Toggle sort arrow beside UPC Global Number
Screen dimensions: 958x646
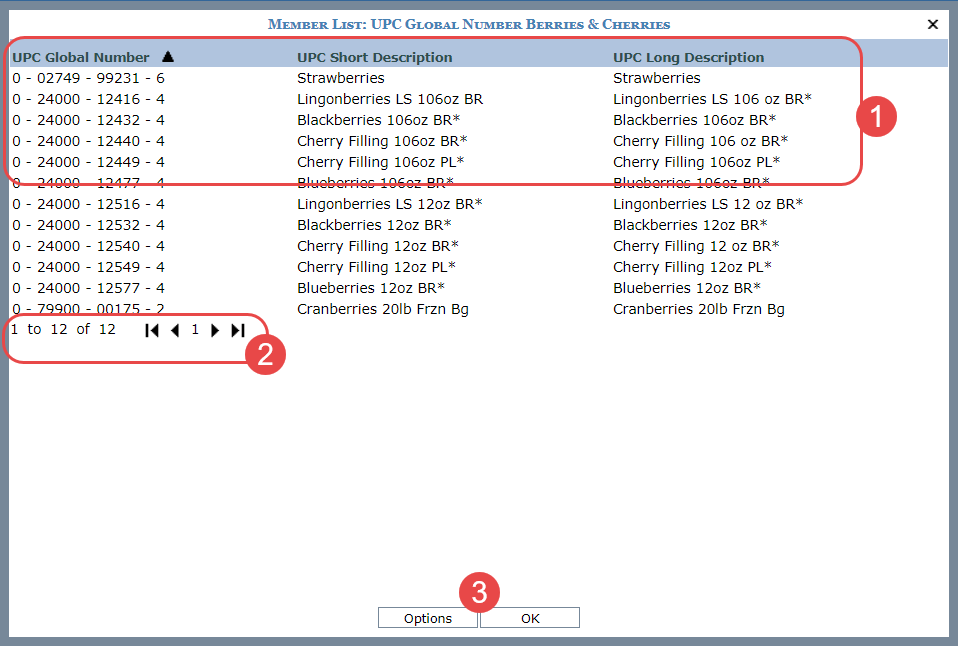pyautogui.click(x=168, y=57)
